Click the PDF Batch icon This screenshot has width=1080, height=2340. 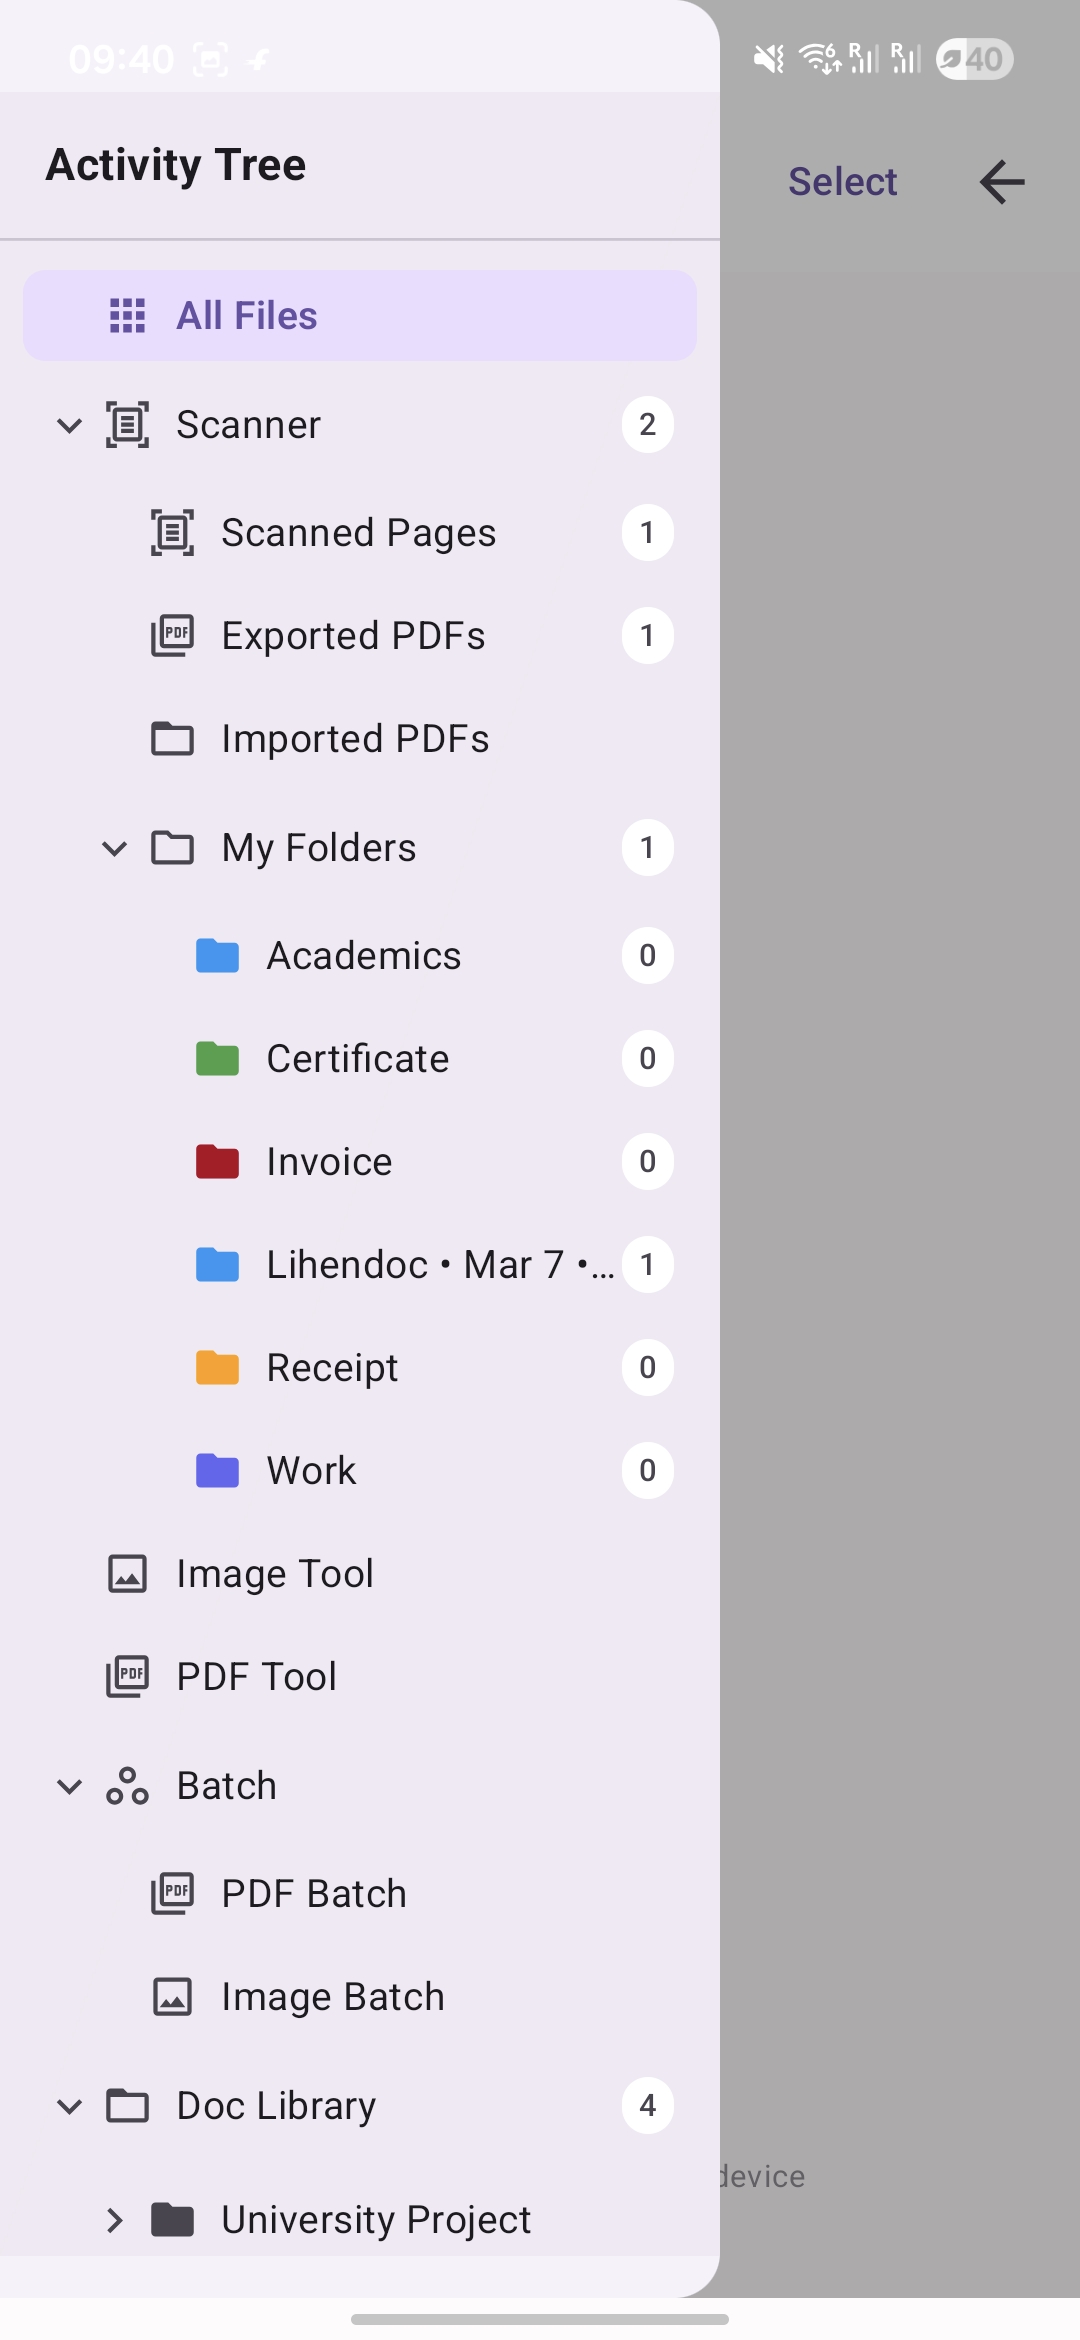[x=172, y=1894]
